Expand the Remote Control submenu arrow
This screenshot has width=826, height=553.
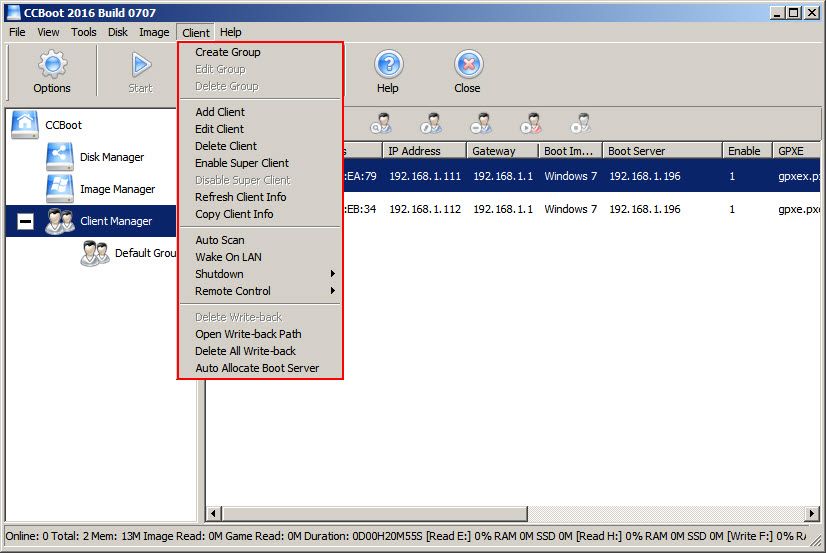(332, 291)
